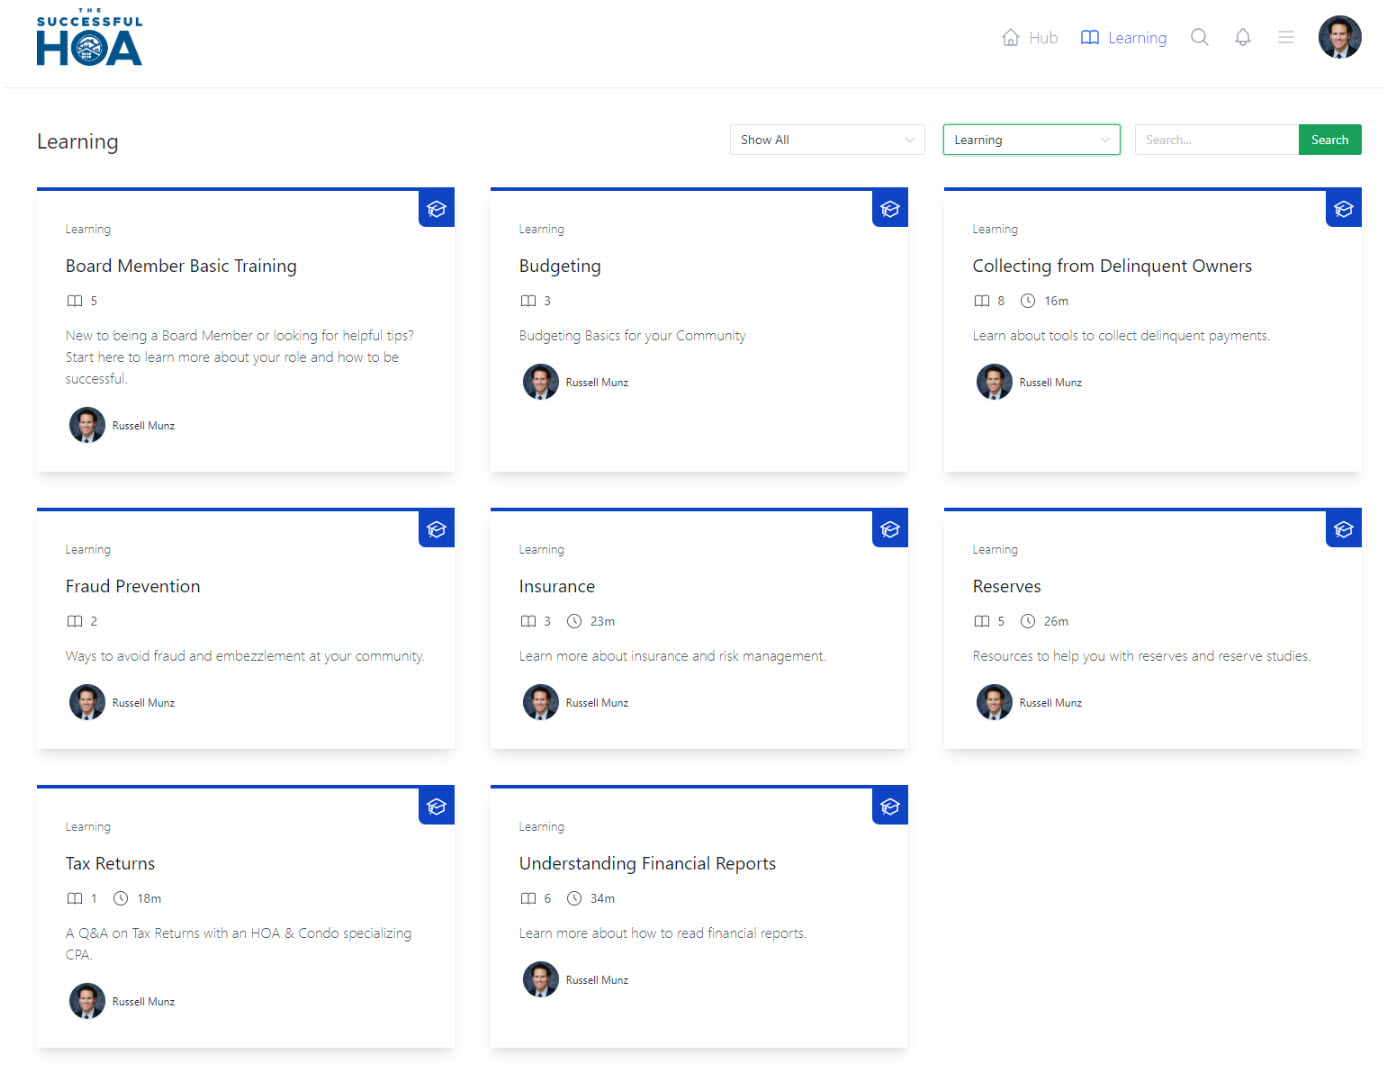Image resolution: width=1384 pixels, height=1069 pixels.
Task: Open the Insurance course title
Action: tap(557, 586)
